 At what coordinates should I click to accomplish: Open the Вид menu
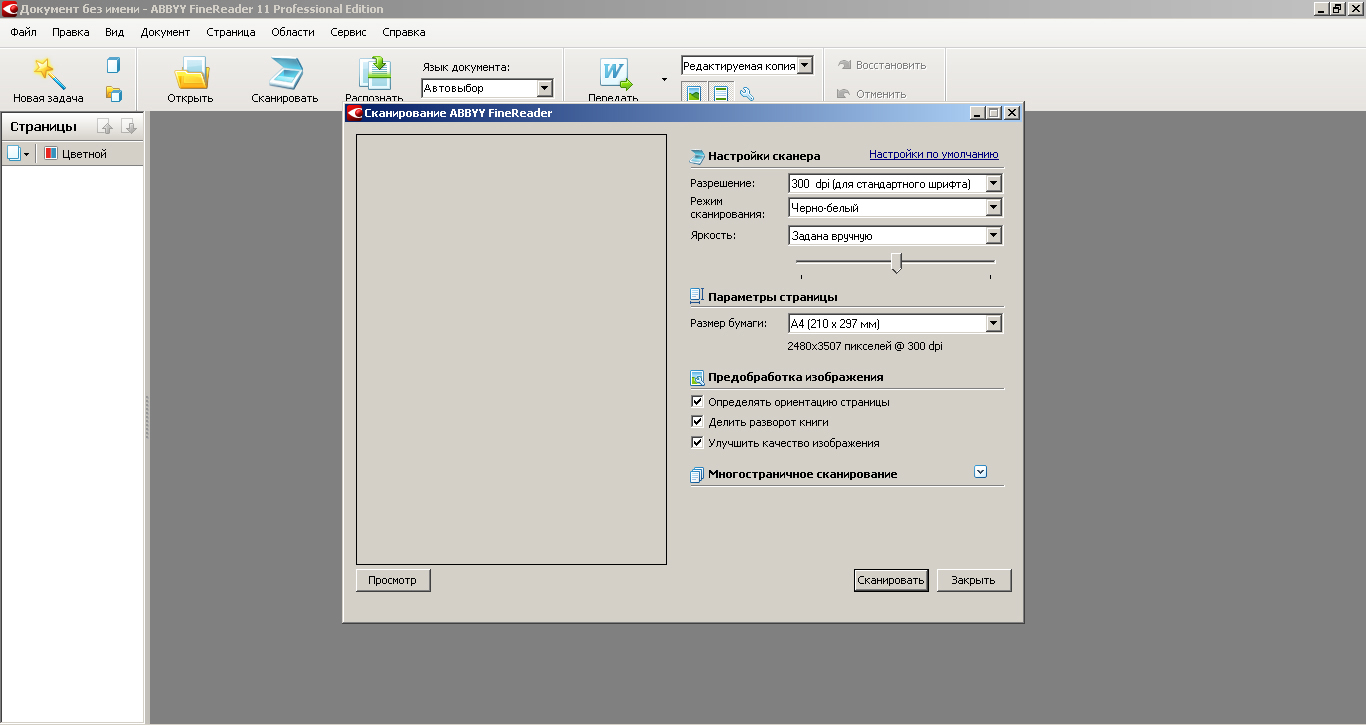114,32
